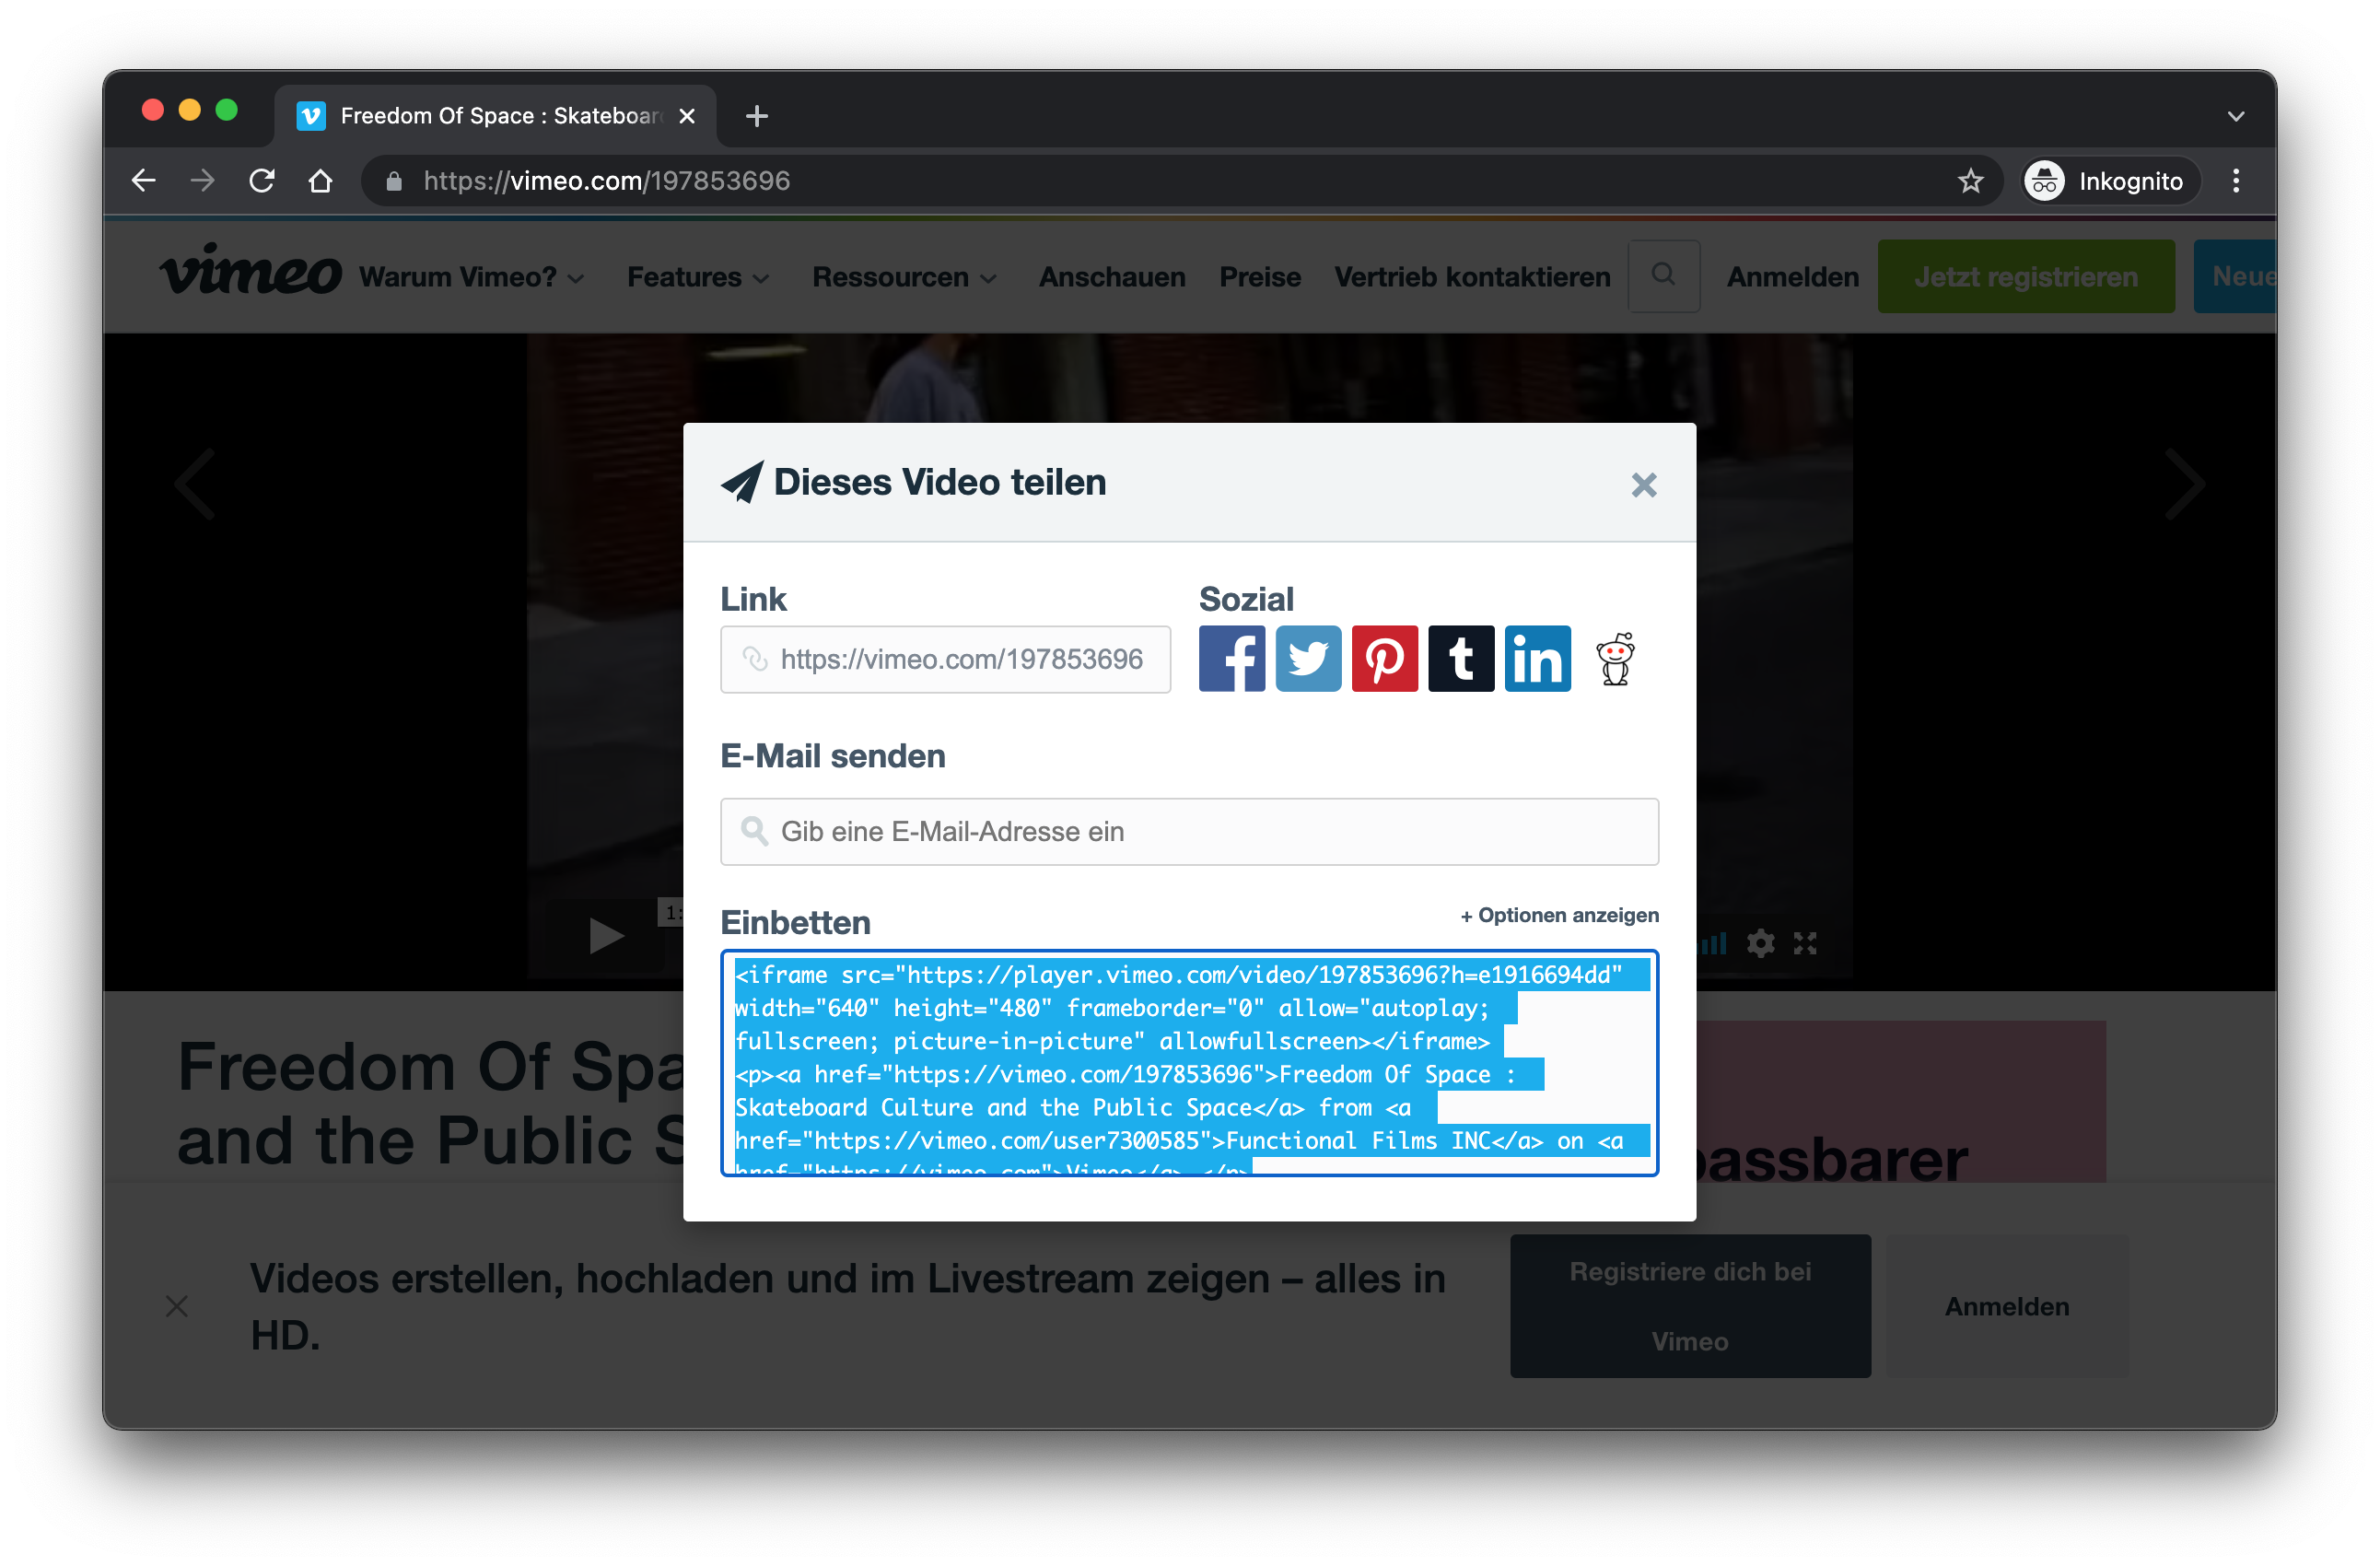2380x1566 pixels.
Task: Close the Freedom Of Space tab
Action: (x=687, y=116)
